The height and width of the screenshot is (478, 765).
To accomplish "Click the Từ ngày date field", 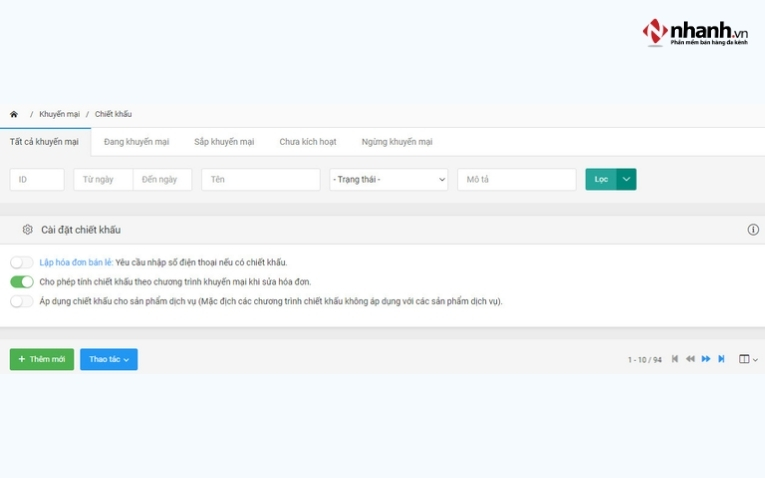I will [102, 180].
